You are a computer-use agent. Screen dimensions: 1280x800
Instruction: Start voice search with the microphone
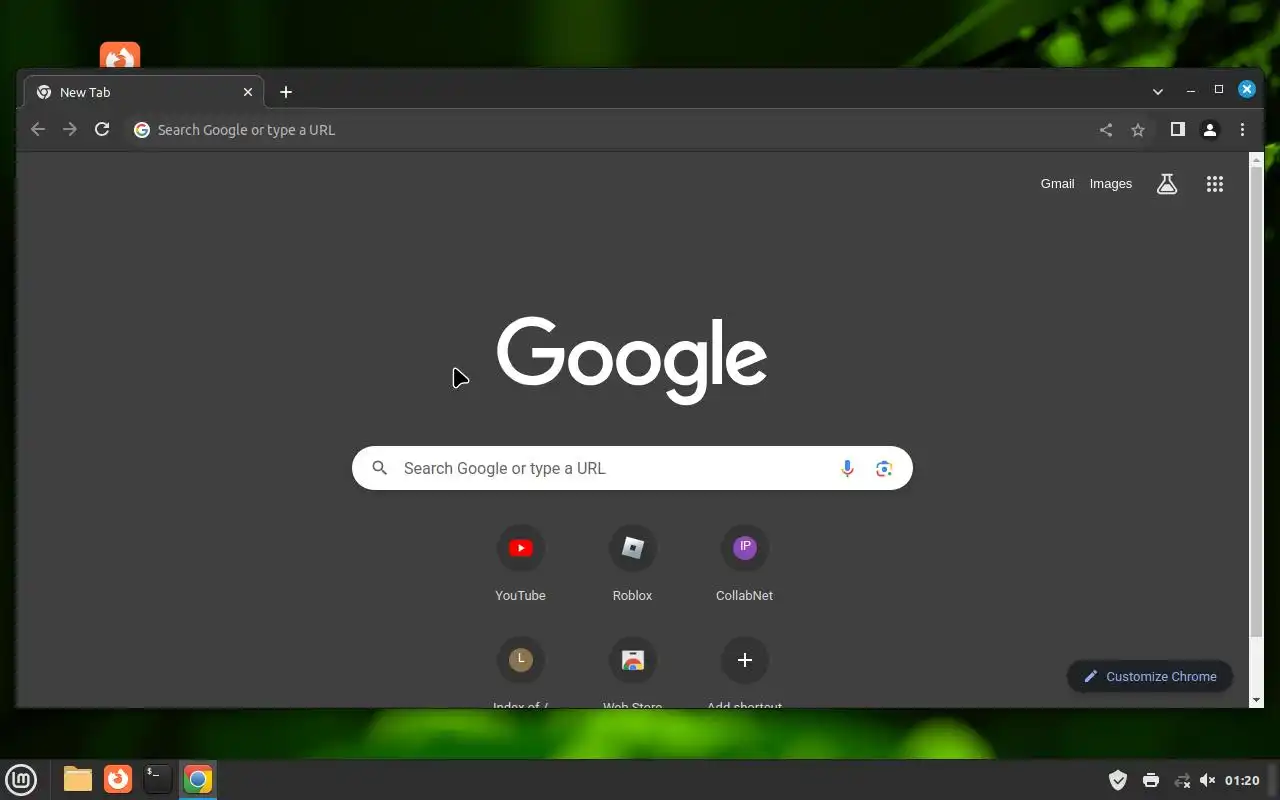[847, 468]
